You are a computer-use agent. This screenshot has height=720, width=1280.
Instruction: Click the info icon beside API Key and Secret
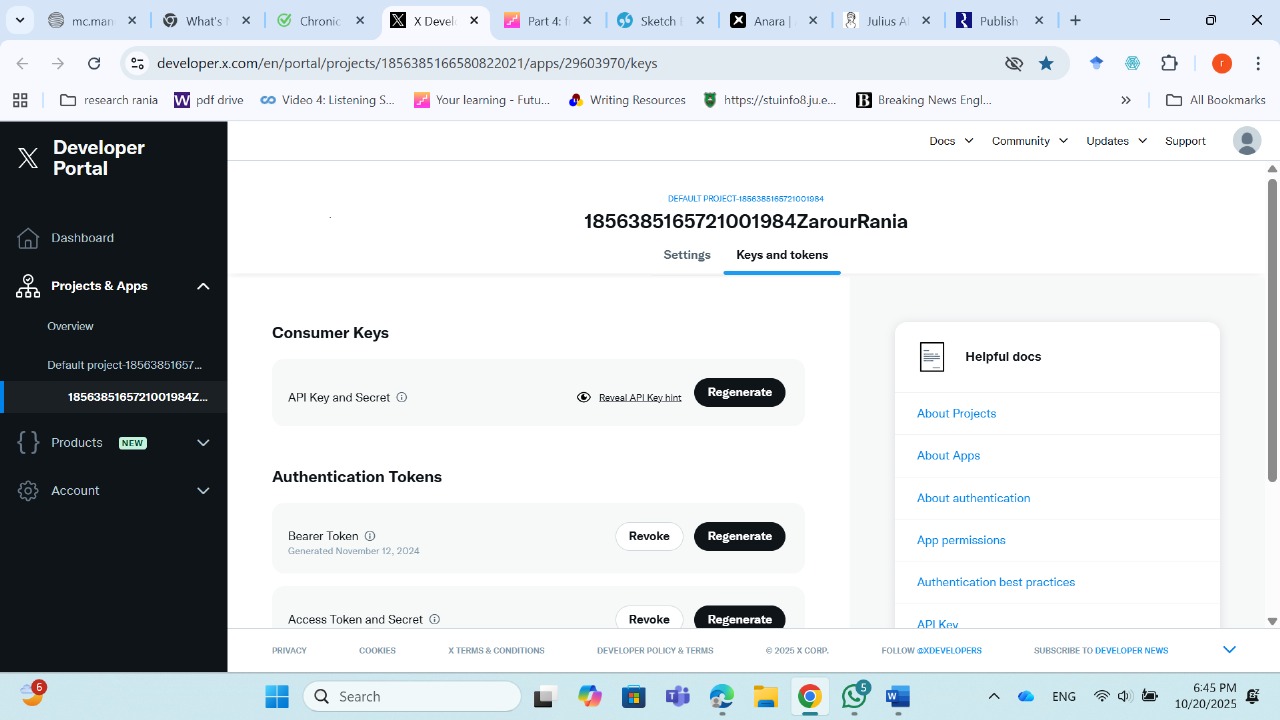coord(402,397)
